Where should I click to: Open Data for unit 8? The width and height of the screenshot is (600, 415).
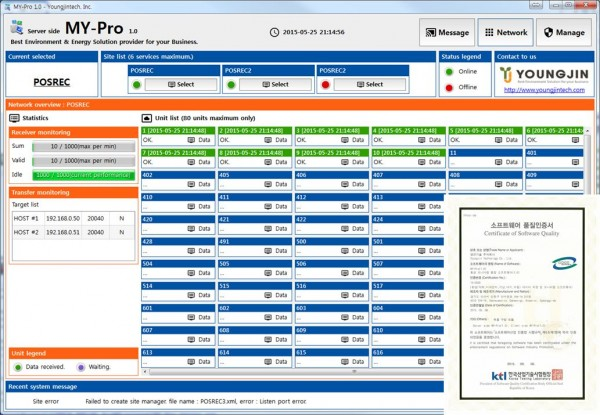click(x=276, y=162)
